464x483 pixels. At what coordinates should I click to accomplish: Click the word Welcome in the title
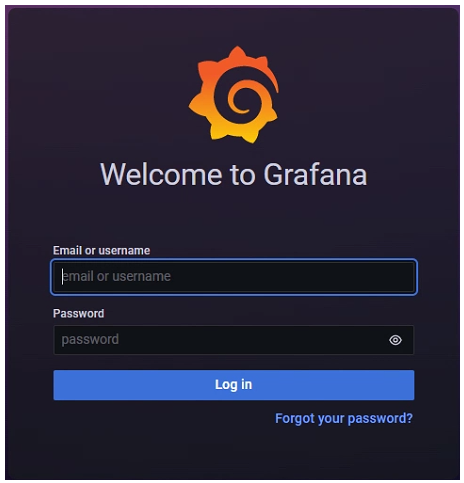(161, 174)
